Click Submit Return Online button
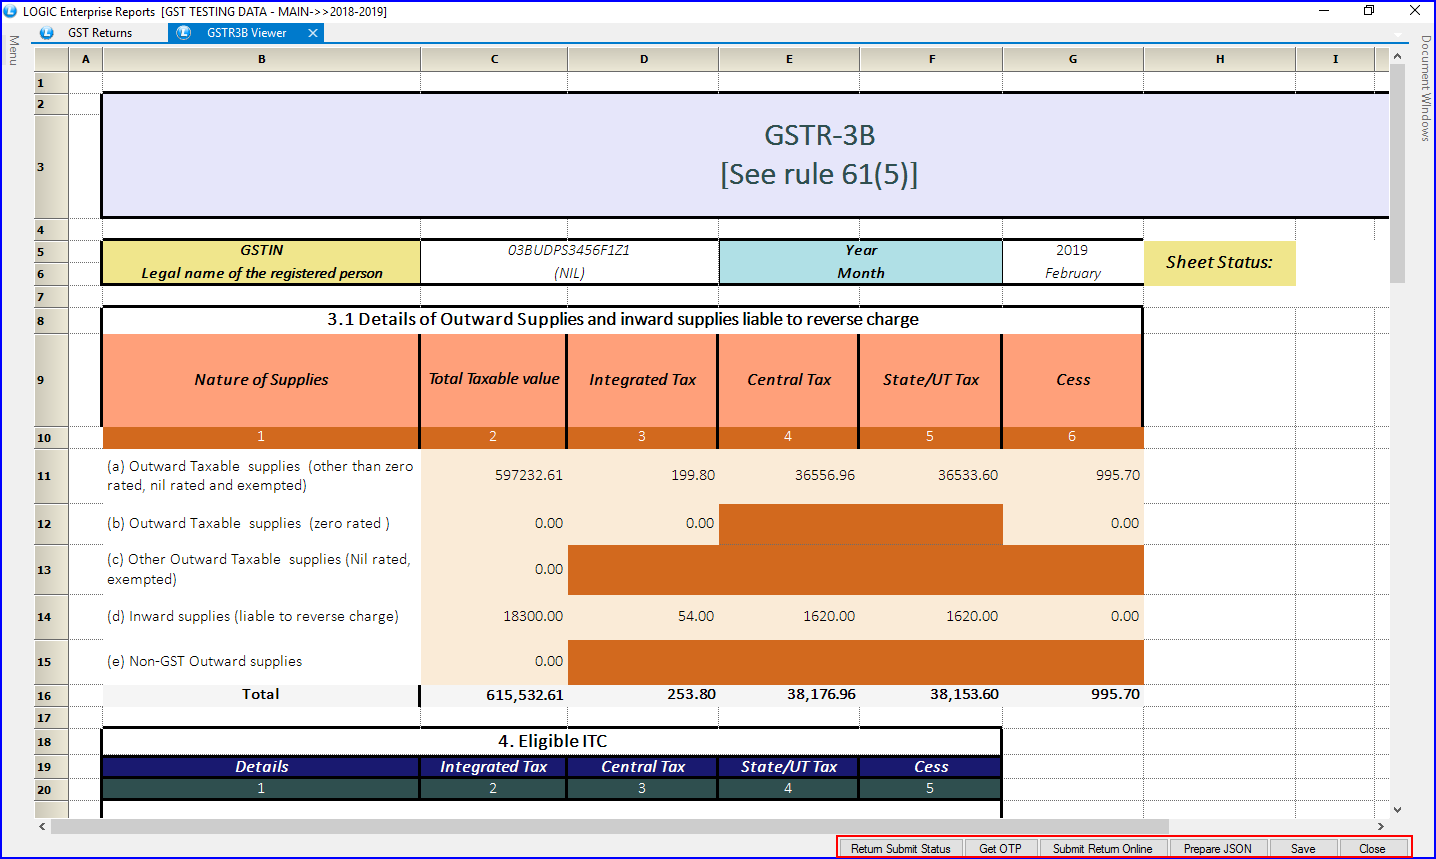 pos(1102,848)
